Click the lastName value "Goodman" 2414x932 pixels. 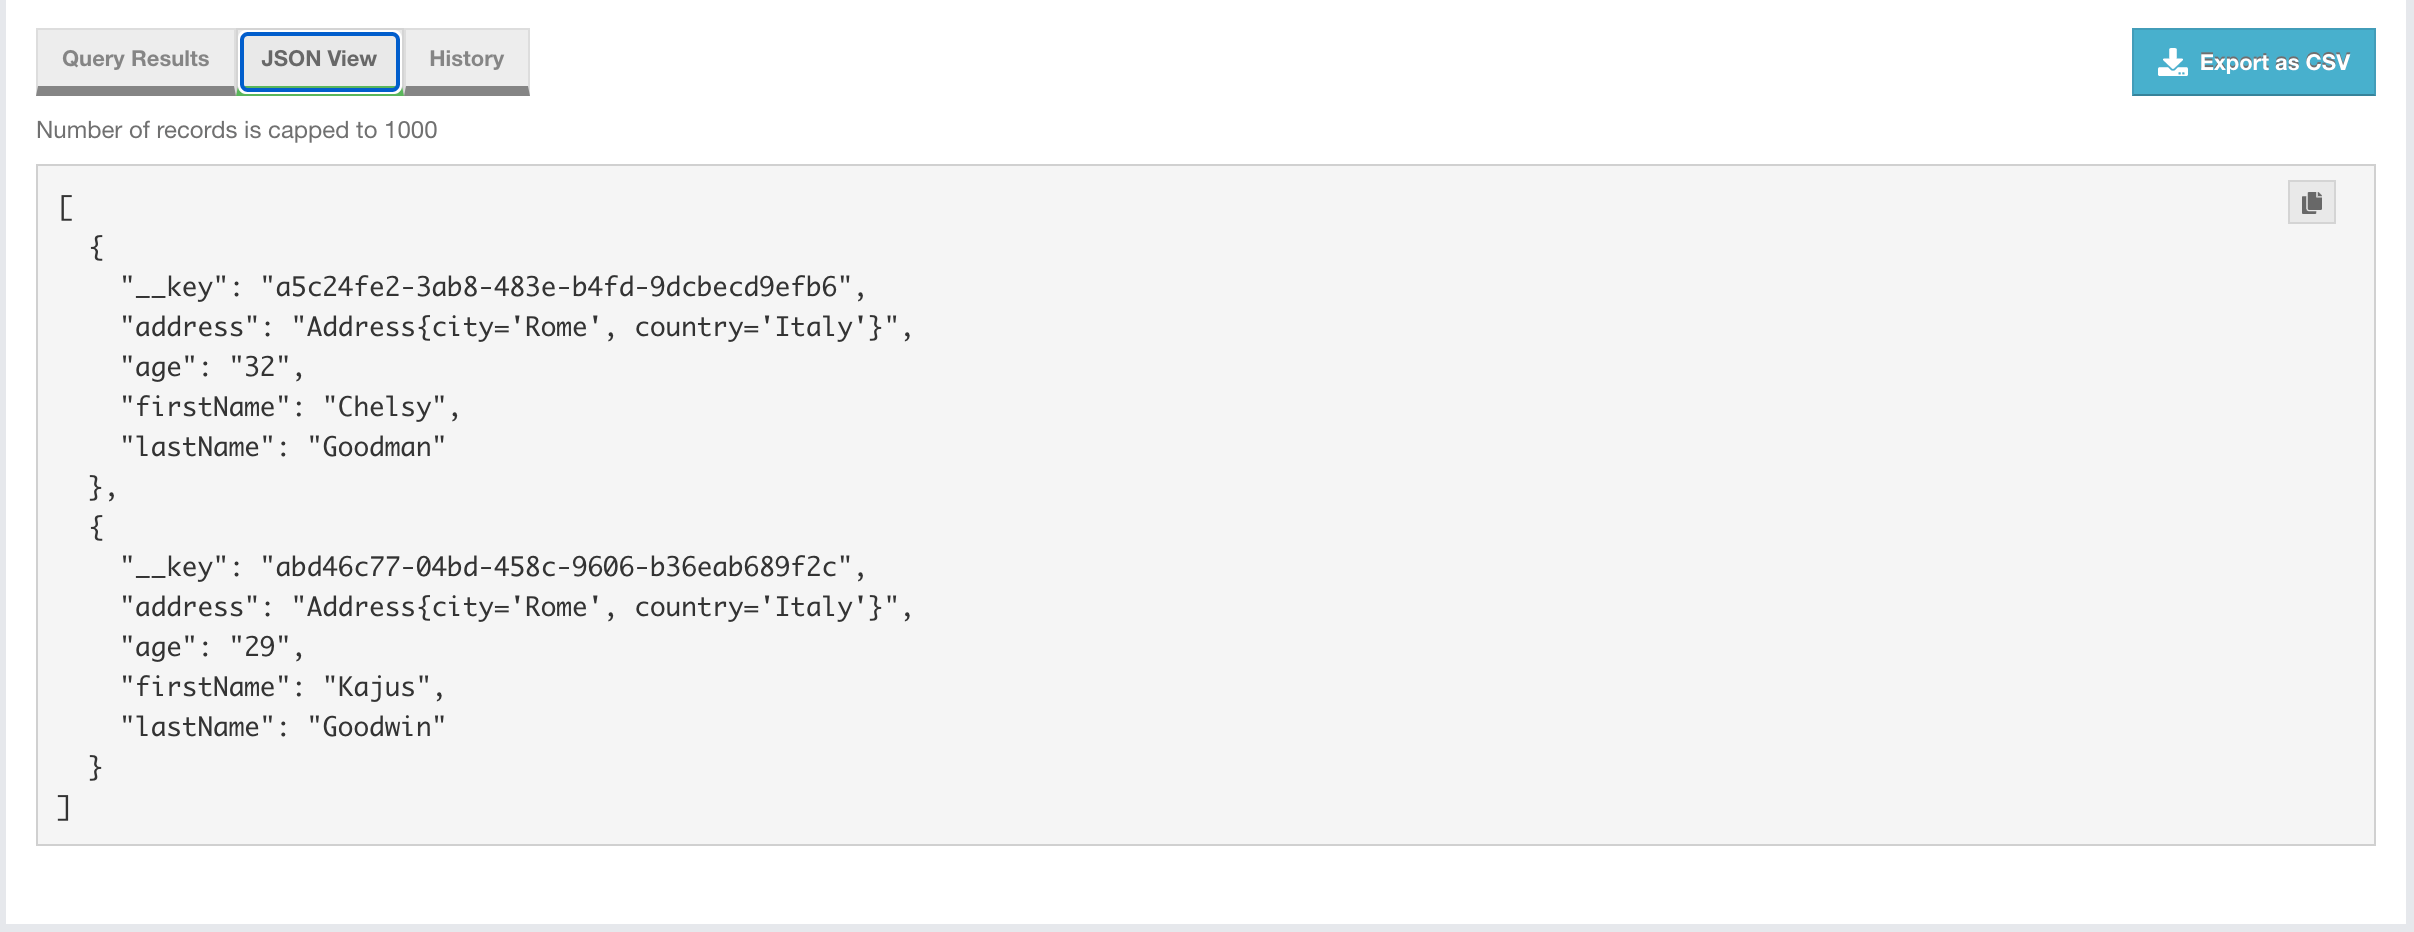pyautogui.click(x=376, y=448)
